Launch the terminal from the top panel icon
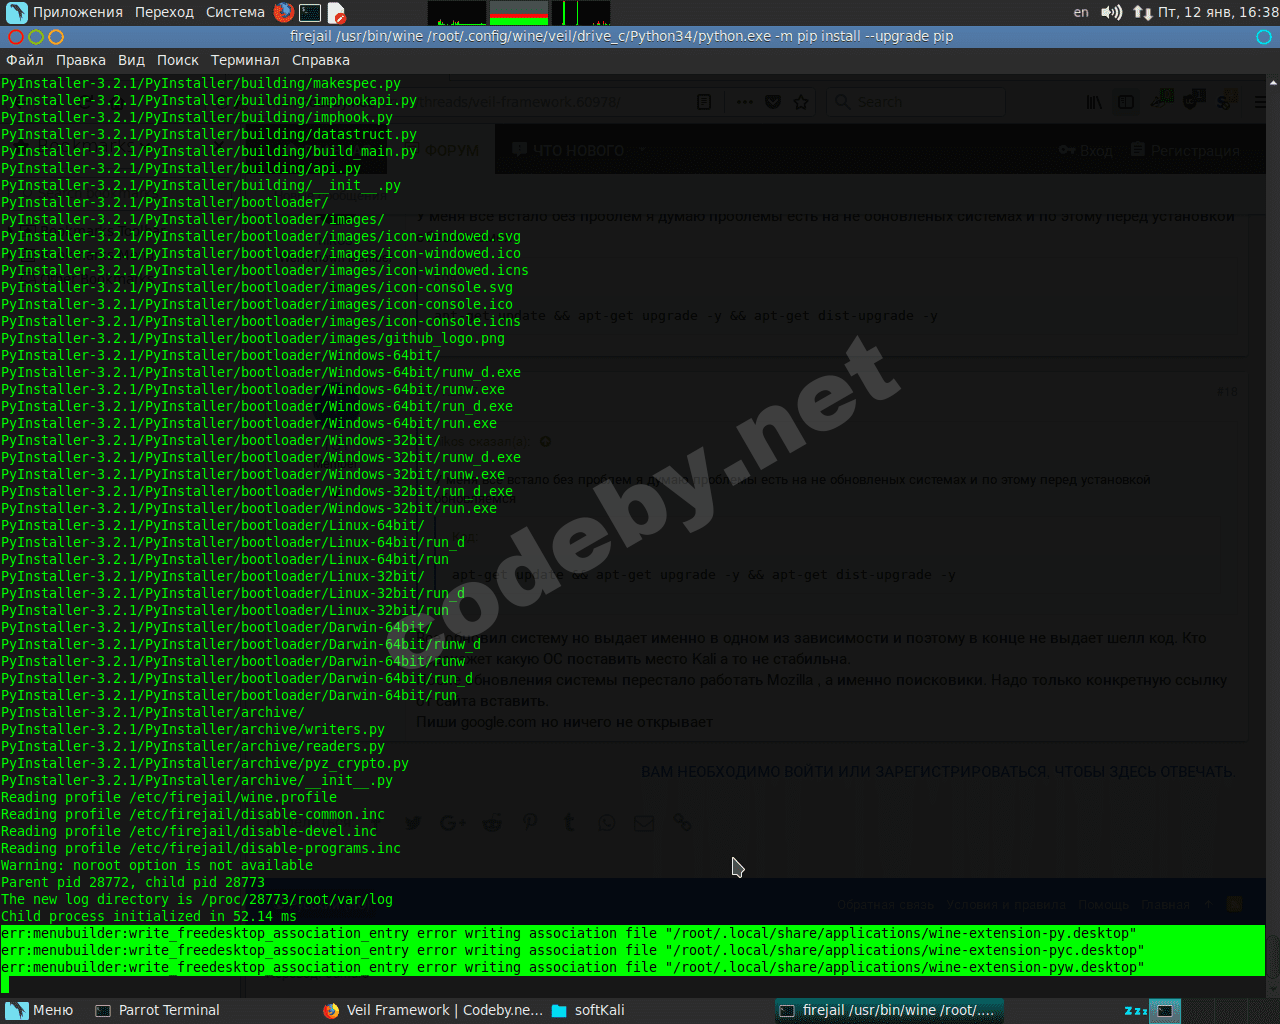The height and width of the screenshot is (1024, 1280). pos(310,12)
